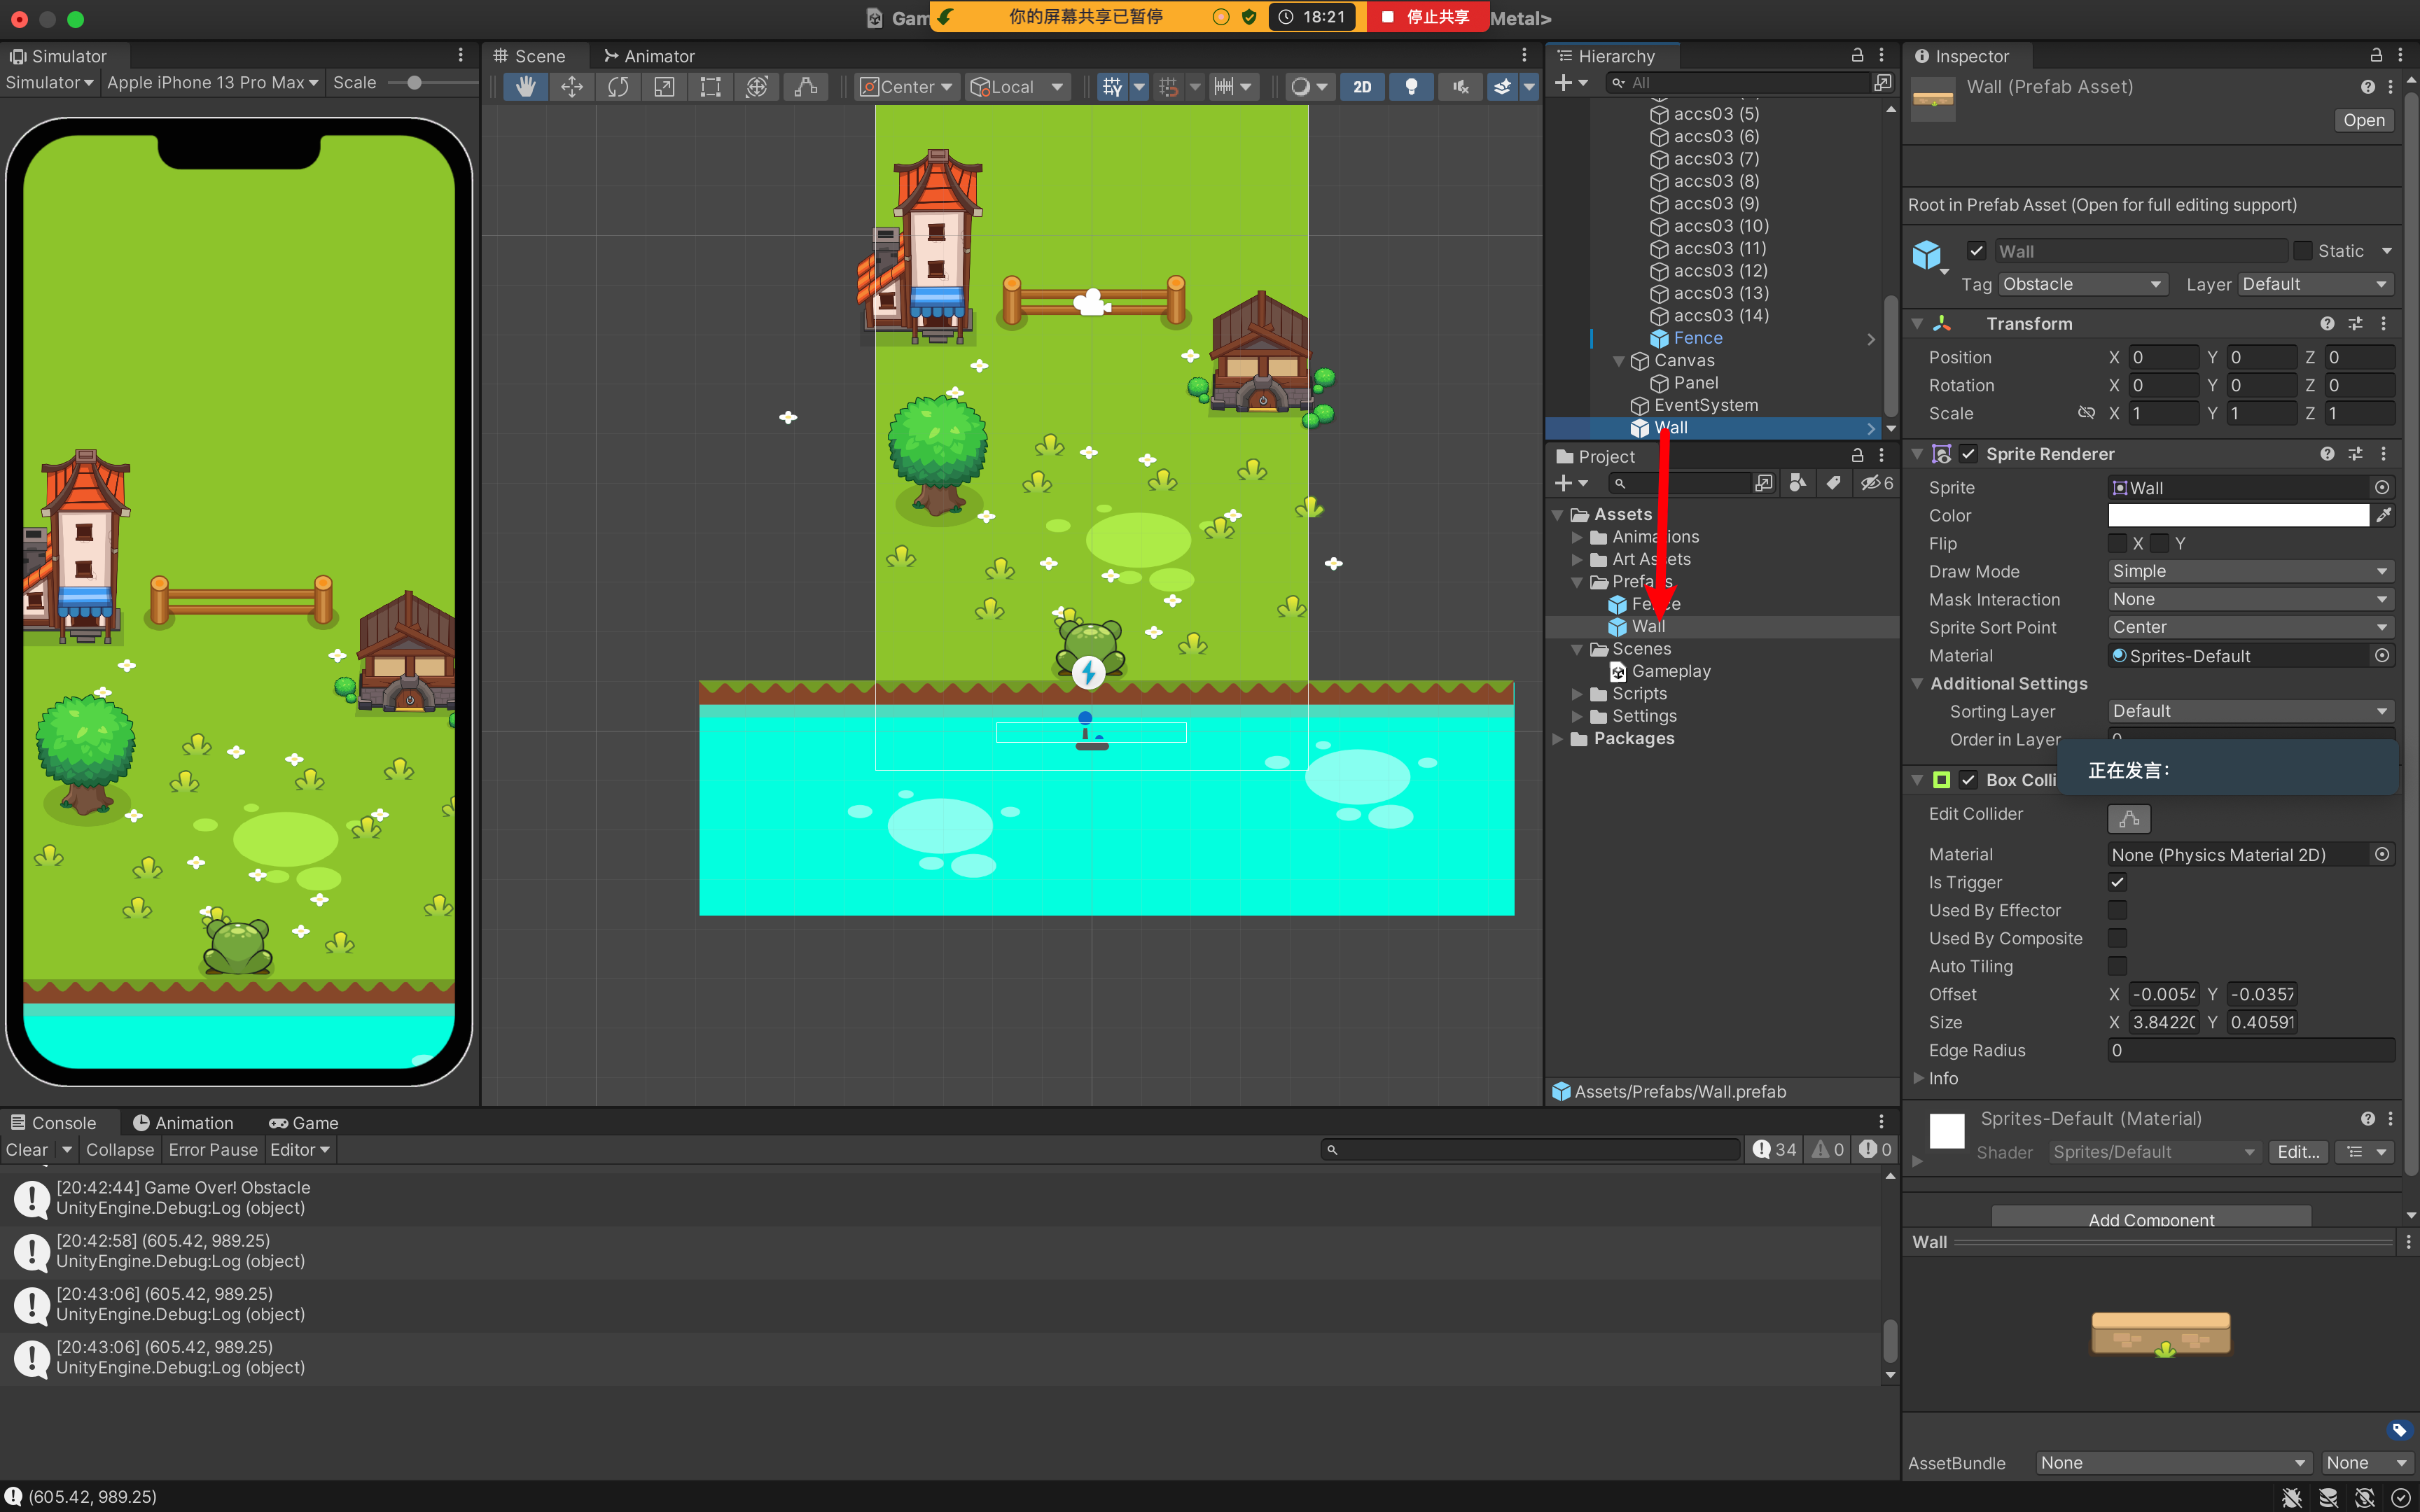Open the Wall prefab with Open button
2420x1512 pixels.
pos(2364,120)
